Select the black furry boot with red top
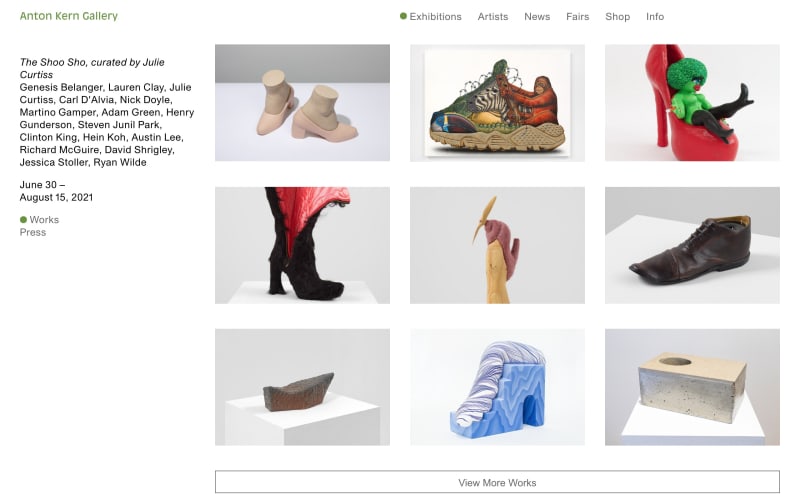The image size is (800, 500). pyautogui.click(x=302, y=245)
